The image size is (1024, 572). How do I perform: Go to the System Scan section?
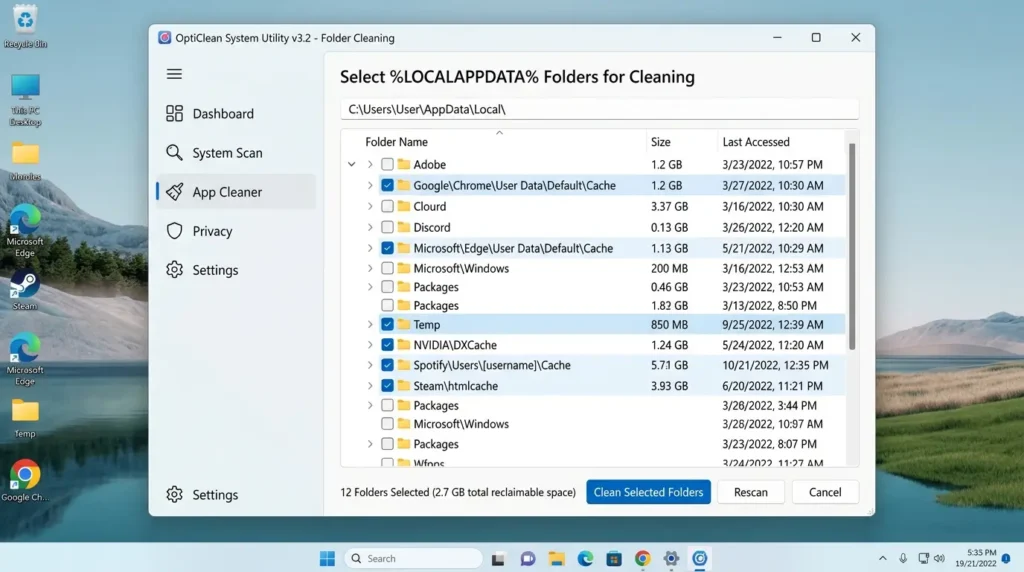(236, 153)
